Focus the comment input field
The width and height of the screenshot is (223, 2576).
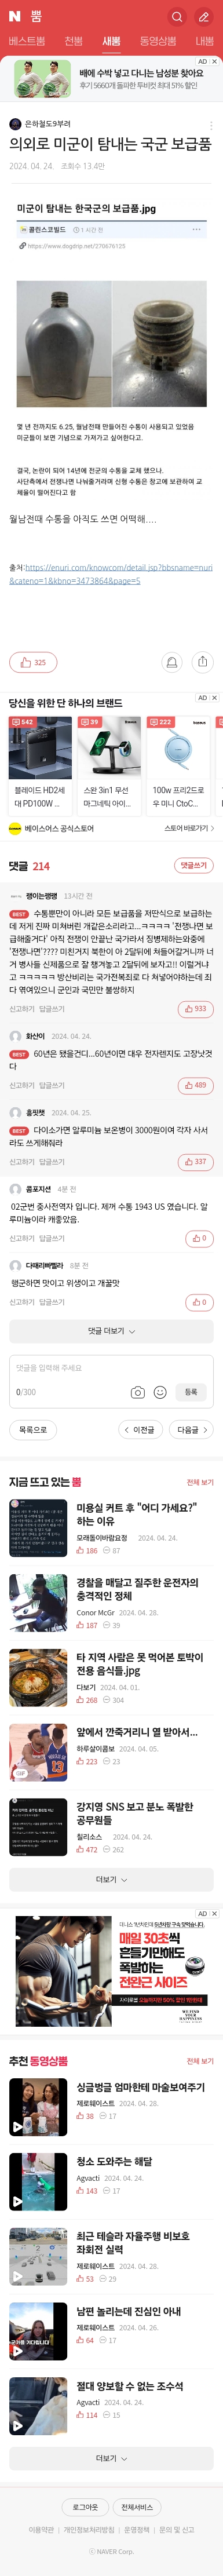tap(111, 1367)
